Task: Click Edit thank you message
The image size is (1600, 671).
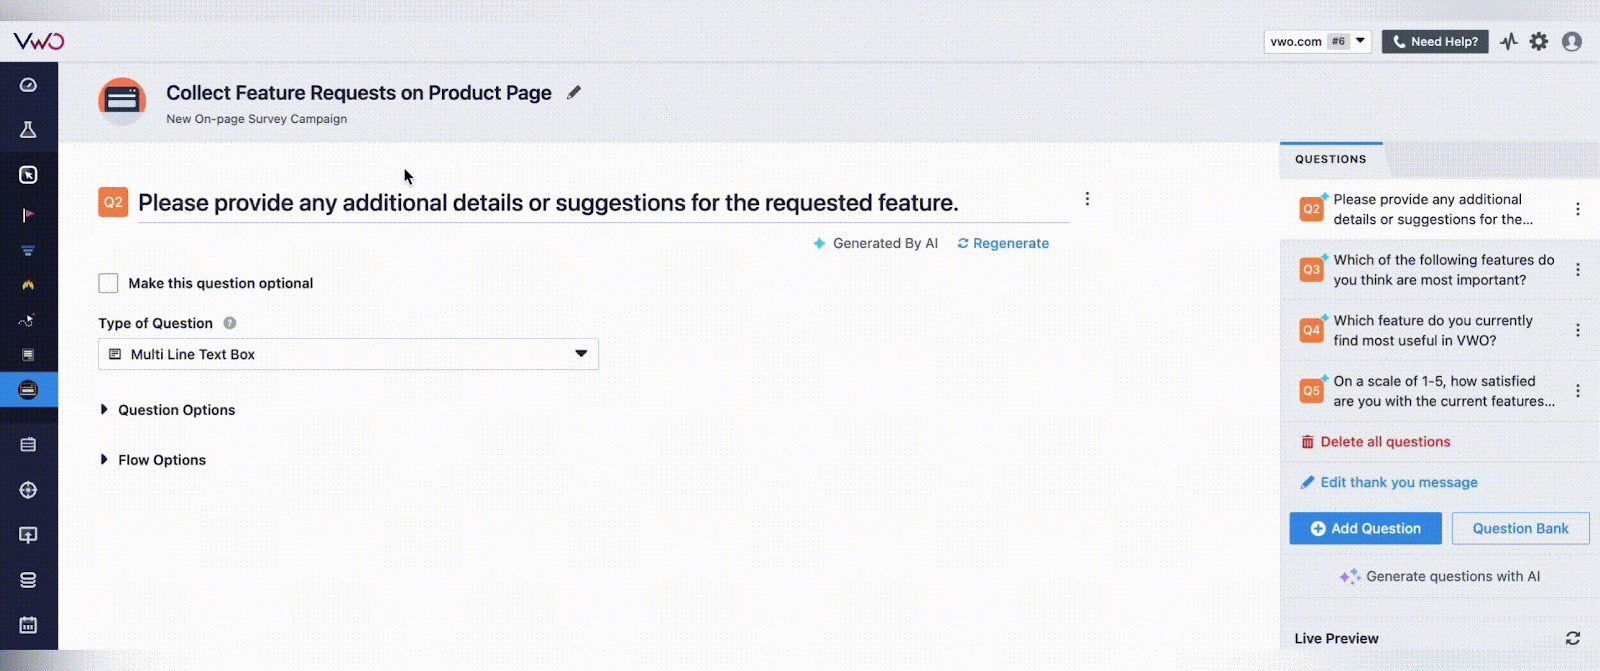Action: tap(1389, 482)
